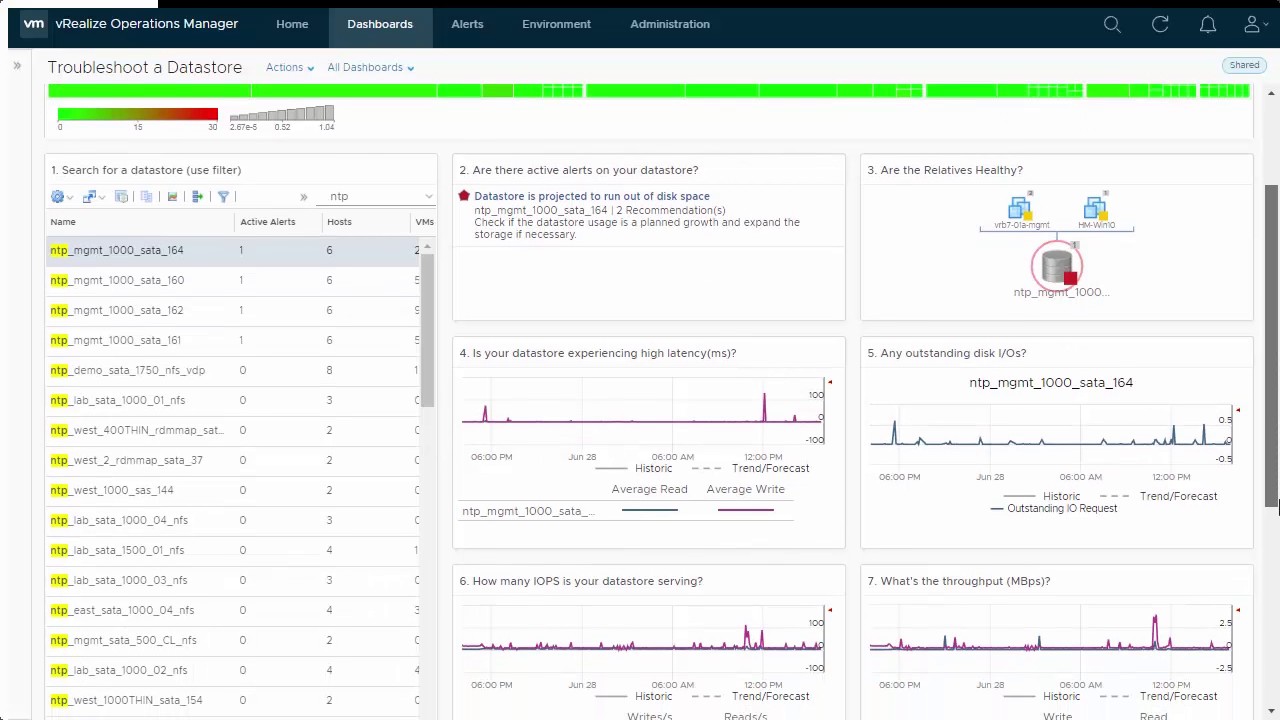Select ntp_demo_sata_1750_nfs_vdp datastore row
The width and height of the screenshot is (1280, 720).
(128, 370)
